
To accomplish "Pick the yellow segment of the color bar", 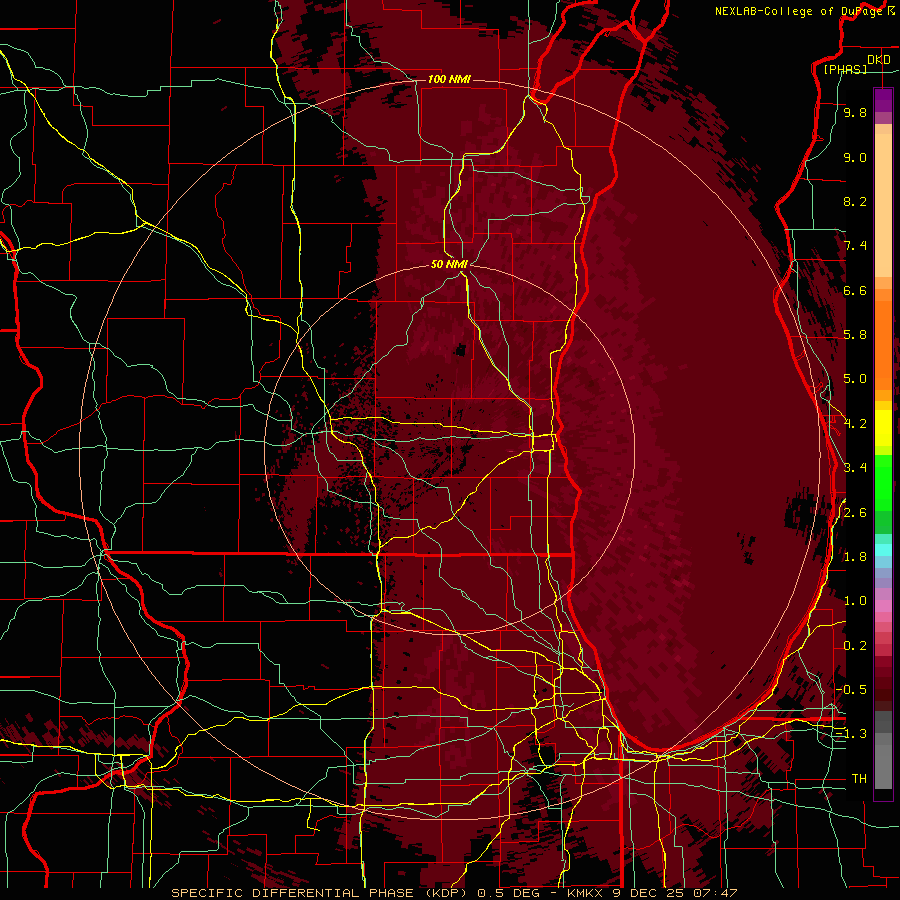I will [x=883, y=428].
